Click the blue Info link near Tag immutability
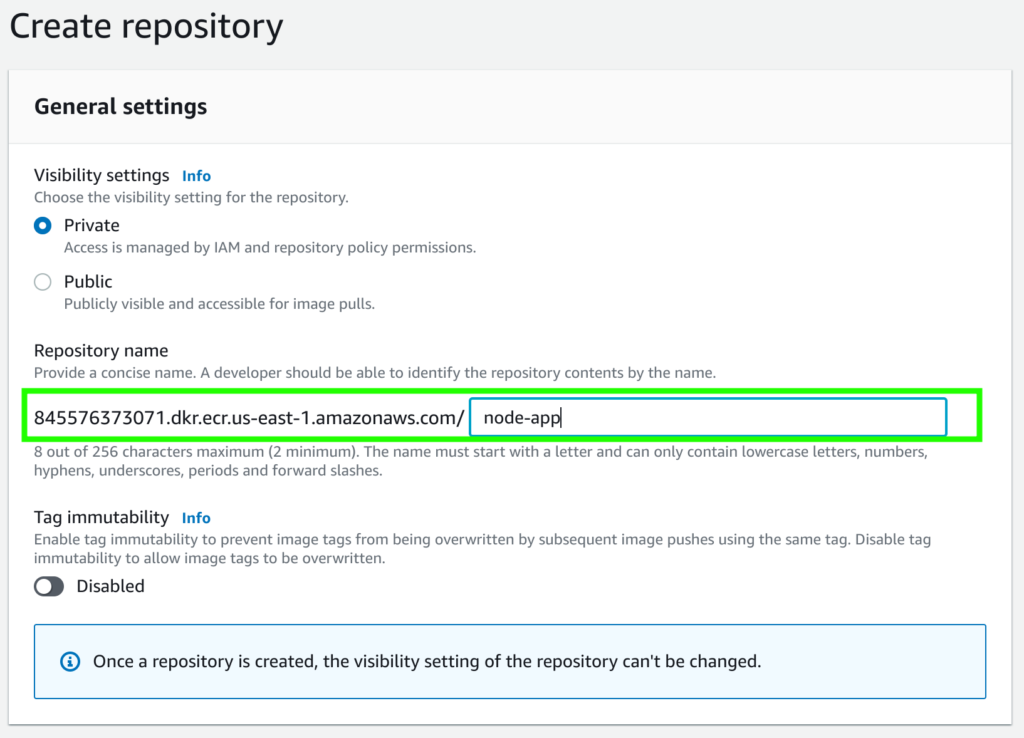 pos(196,517)
